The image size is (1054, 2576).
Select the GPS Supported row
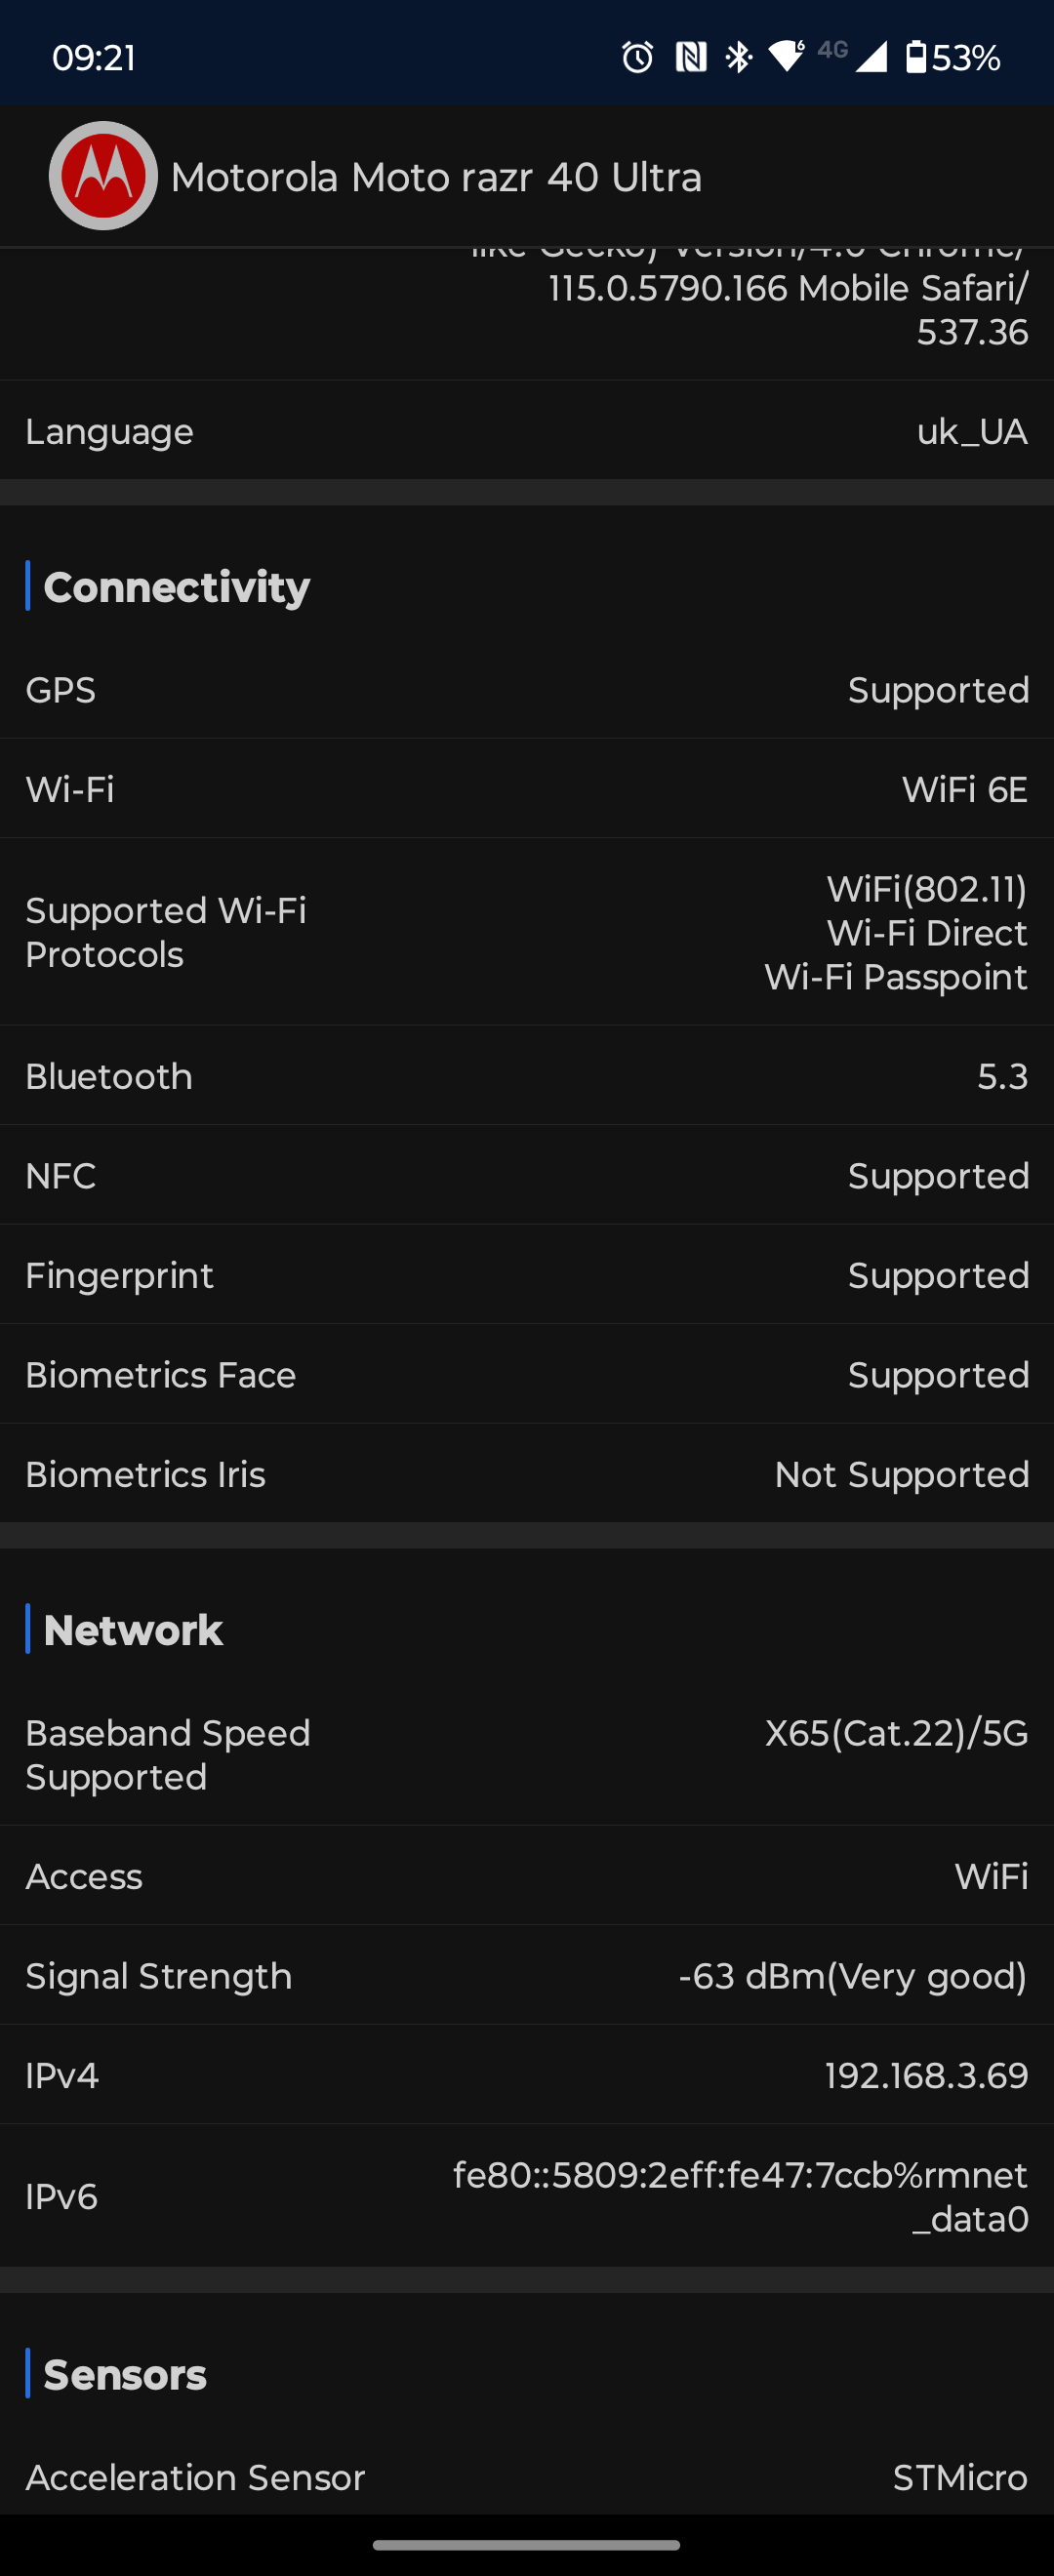[527, 690]
